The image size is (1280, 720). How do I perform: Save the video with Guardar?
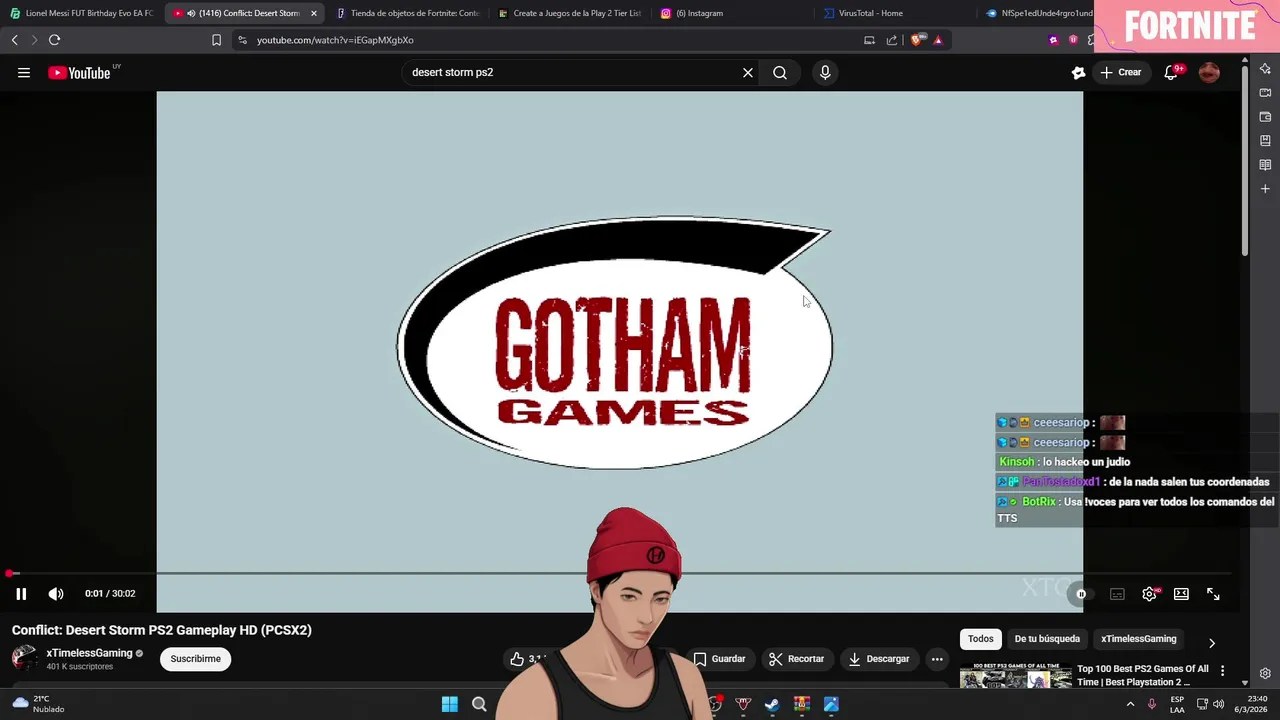click(x=720, y=659)
